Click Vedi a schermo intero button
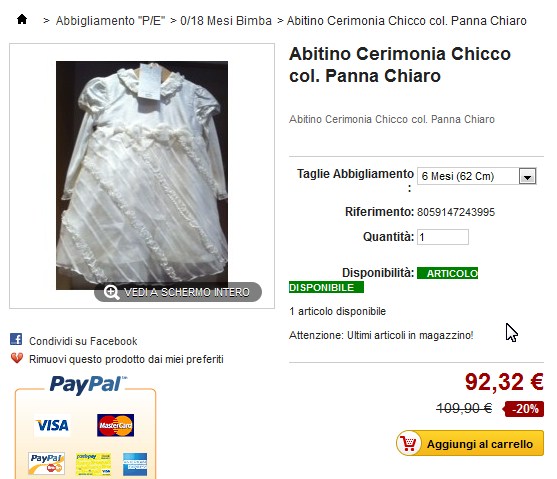557x479 pixels. click(x=178, y=292)
